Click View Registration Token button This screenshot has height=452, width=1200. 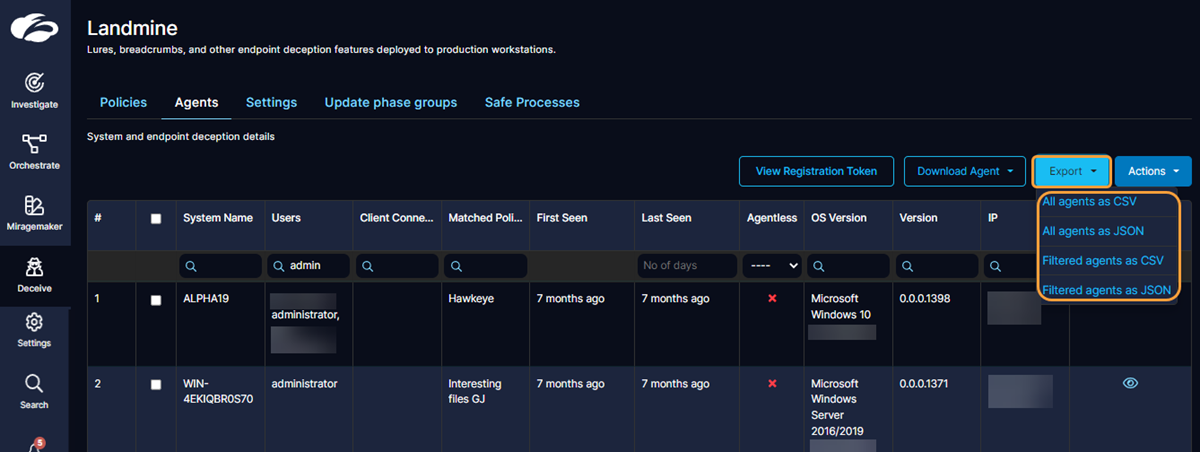pos(816,171)
